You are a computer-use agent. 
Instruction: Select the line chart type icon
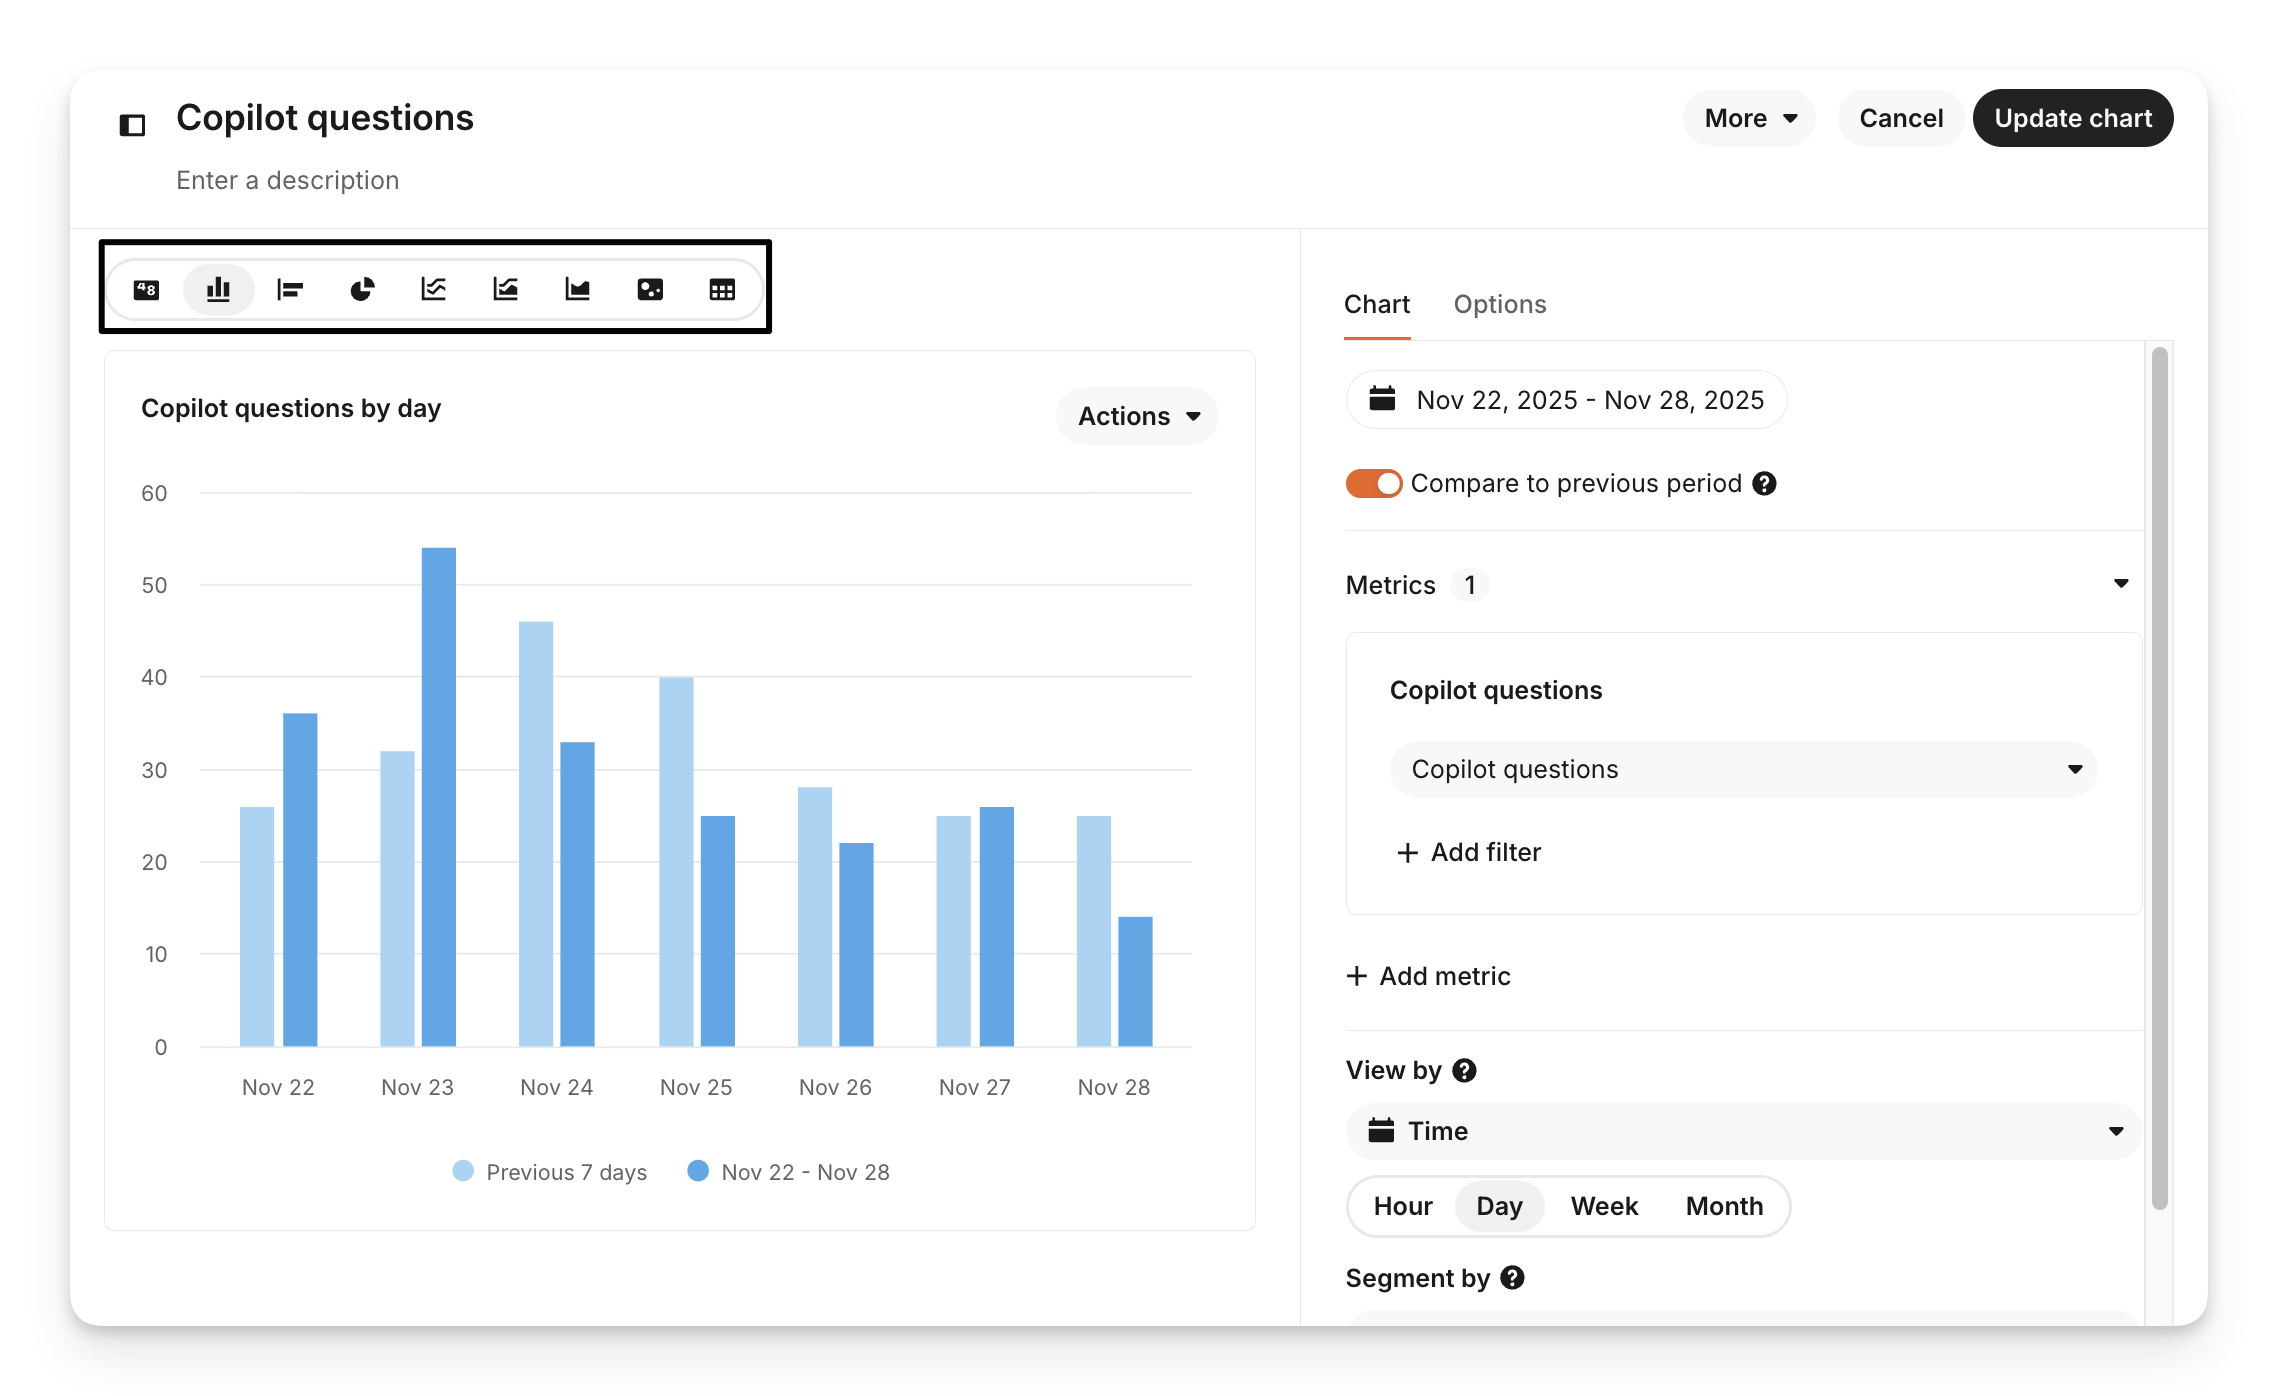click(x=434, y=290)
